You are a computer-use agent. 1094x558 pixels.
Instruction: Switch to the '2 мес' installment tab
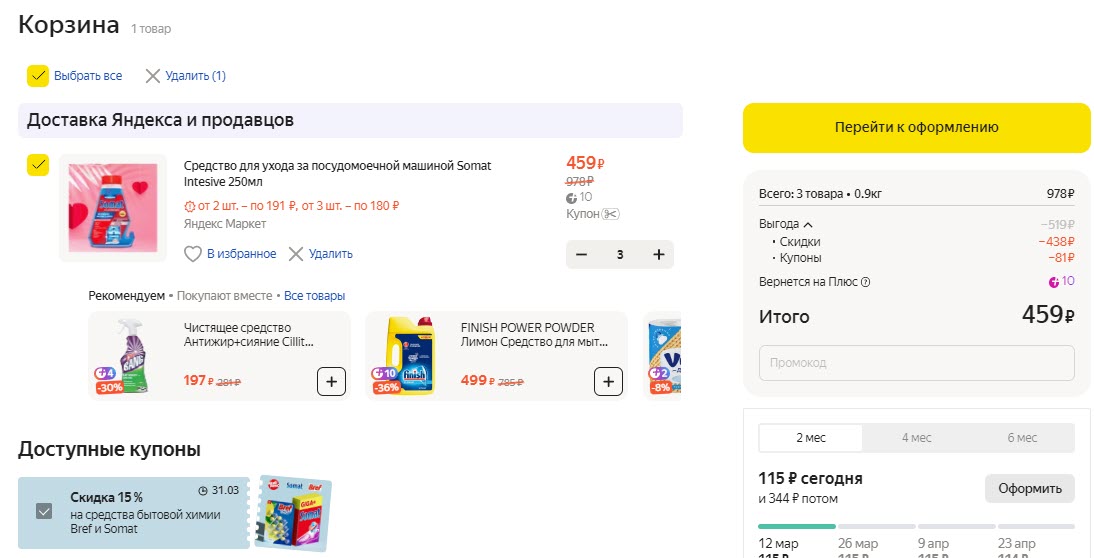(x=811, y=438)
